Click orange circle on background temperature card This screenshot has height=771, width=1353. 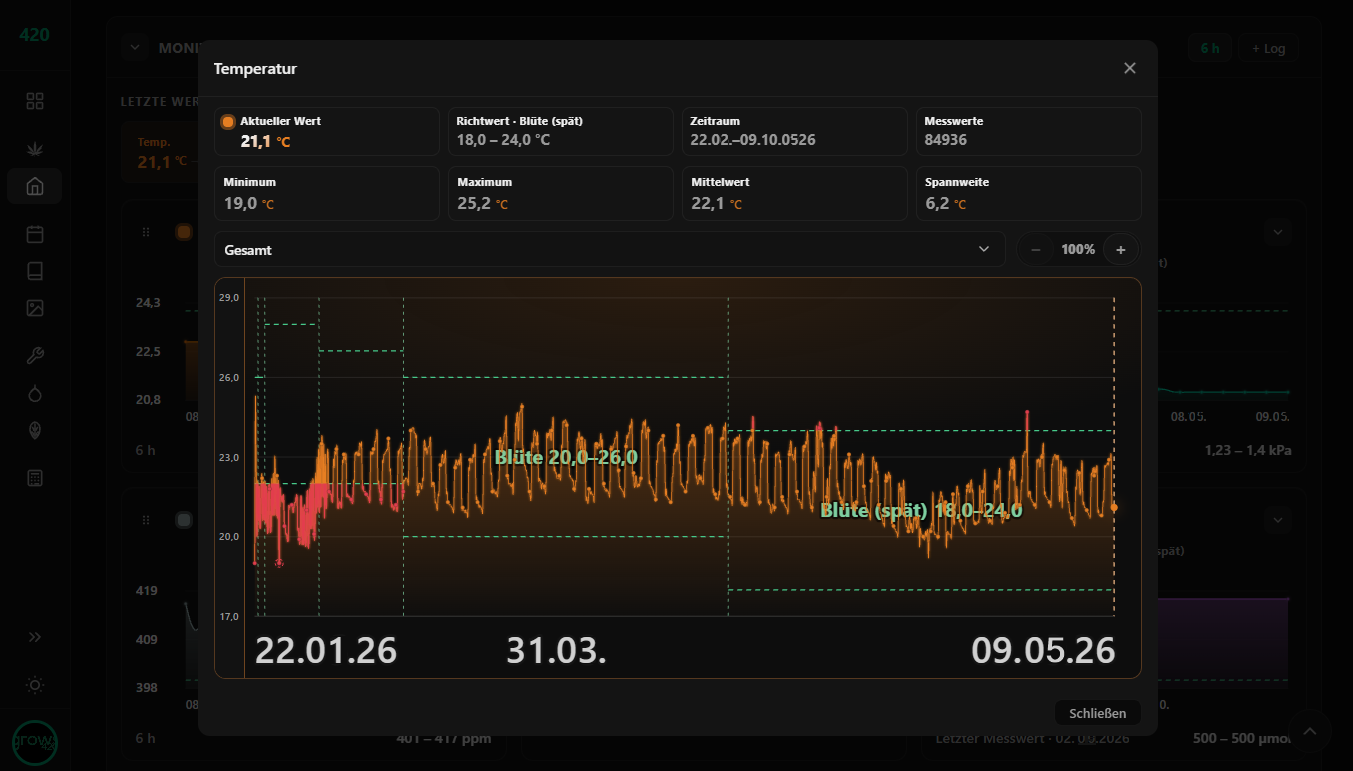point(184,232)
